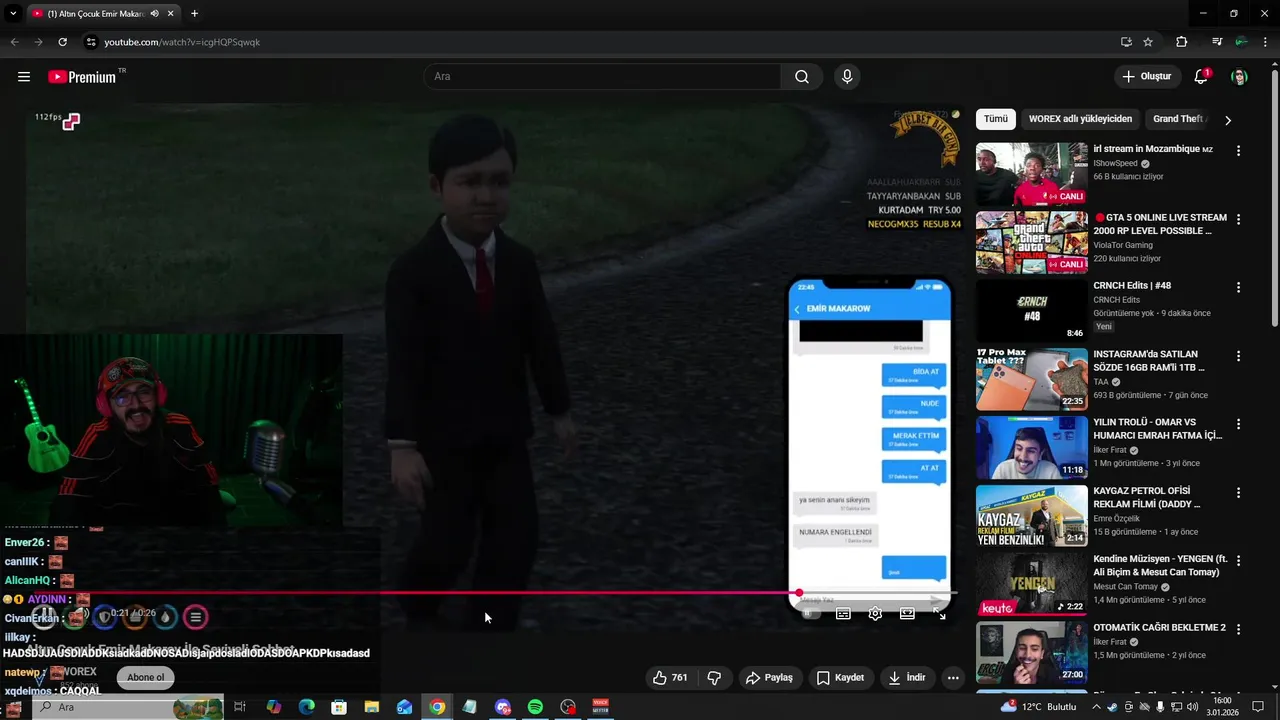This screenshot has height=720, width=1280.
Task: Open the weather 12°C Bulutlu widget
Action: pyautogui.click(x=1038, y=707)
